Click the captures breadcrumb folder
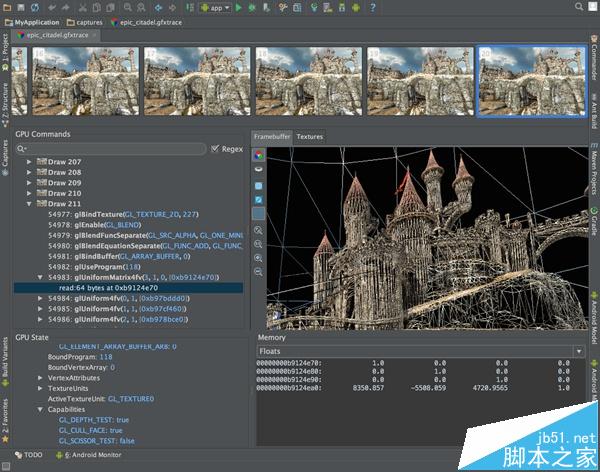Screen dimensions: 600x472 point(85,23)
